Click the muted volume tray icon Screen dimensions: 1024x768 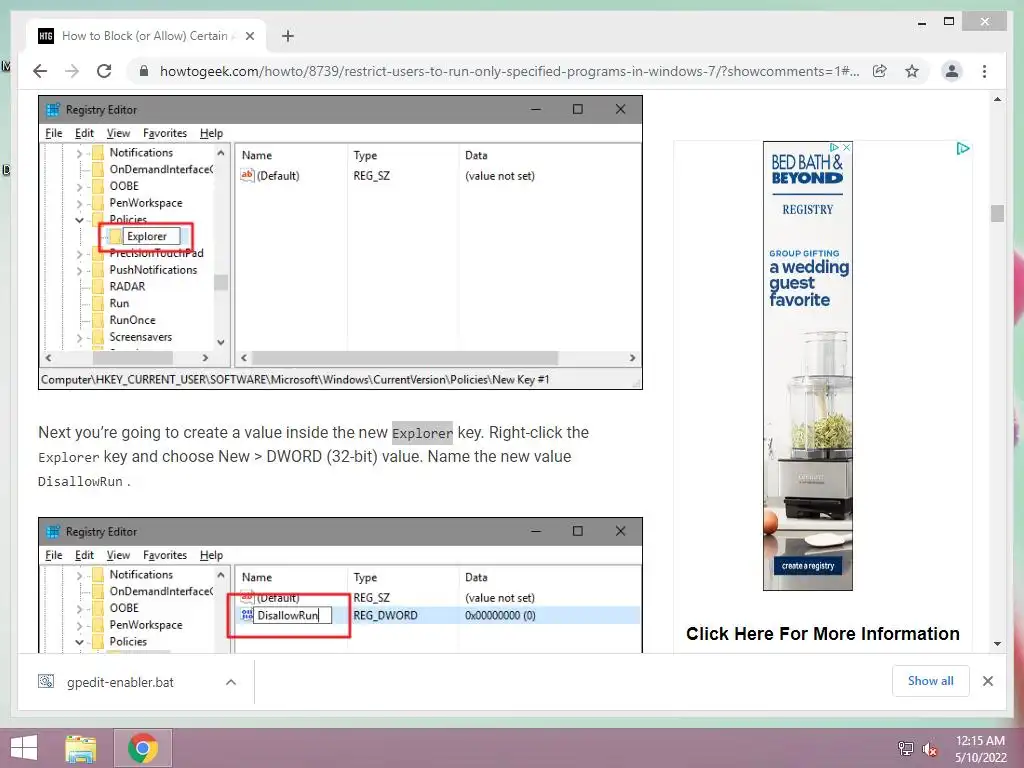tap(930, 749)
